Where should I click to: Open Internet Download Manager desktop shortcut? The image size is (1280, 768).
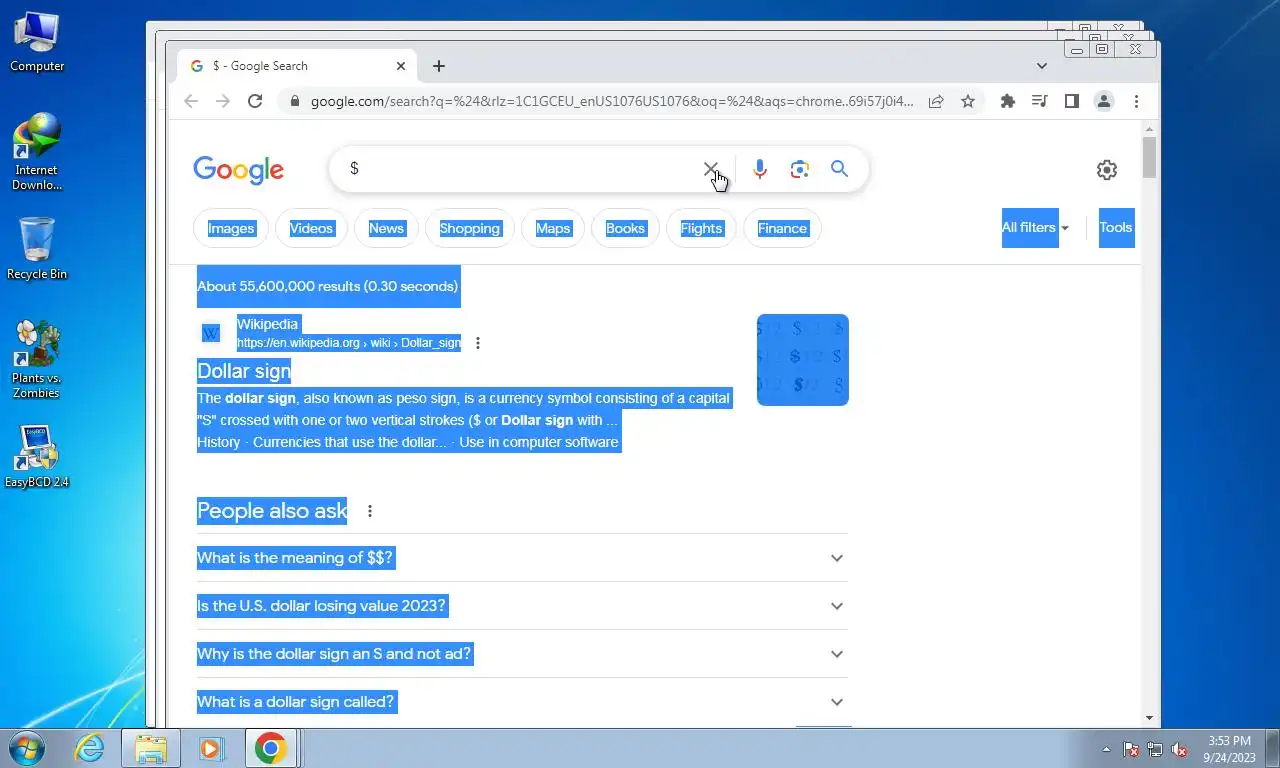[37, 152]
